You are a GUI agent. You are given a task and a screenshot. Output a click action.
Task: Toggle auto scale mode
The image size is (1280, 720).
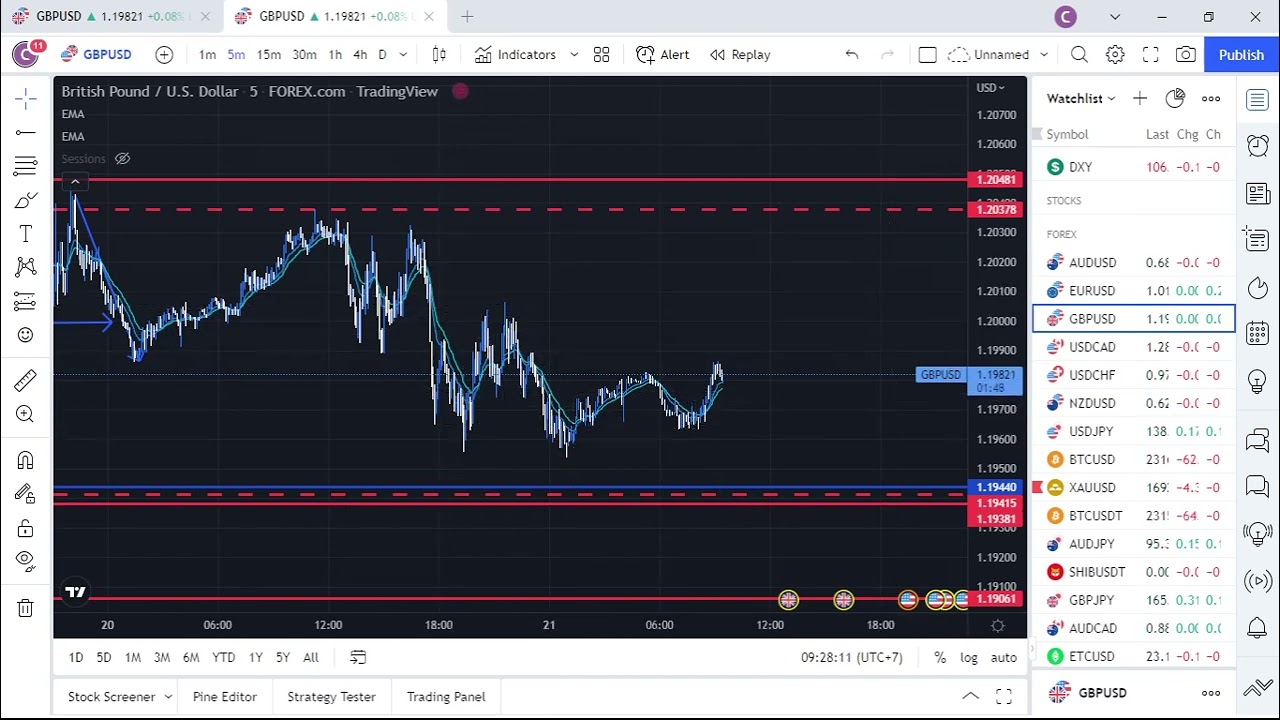1003,657
